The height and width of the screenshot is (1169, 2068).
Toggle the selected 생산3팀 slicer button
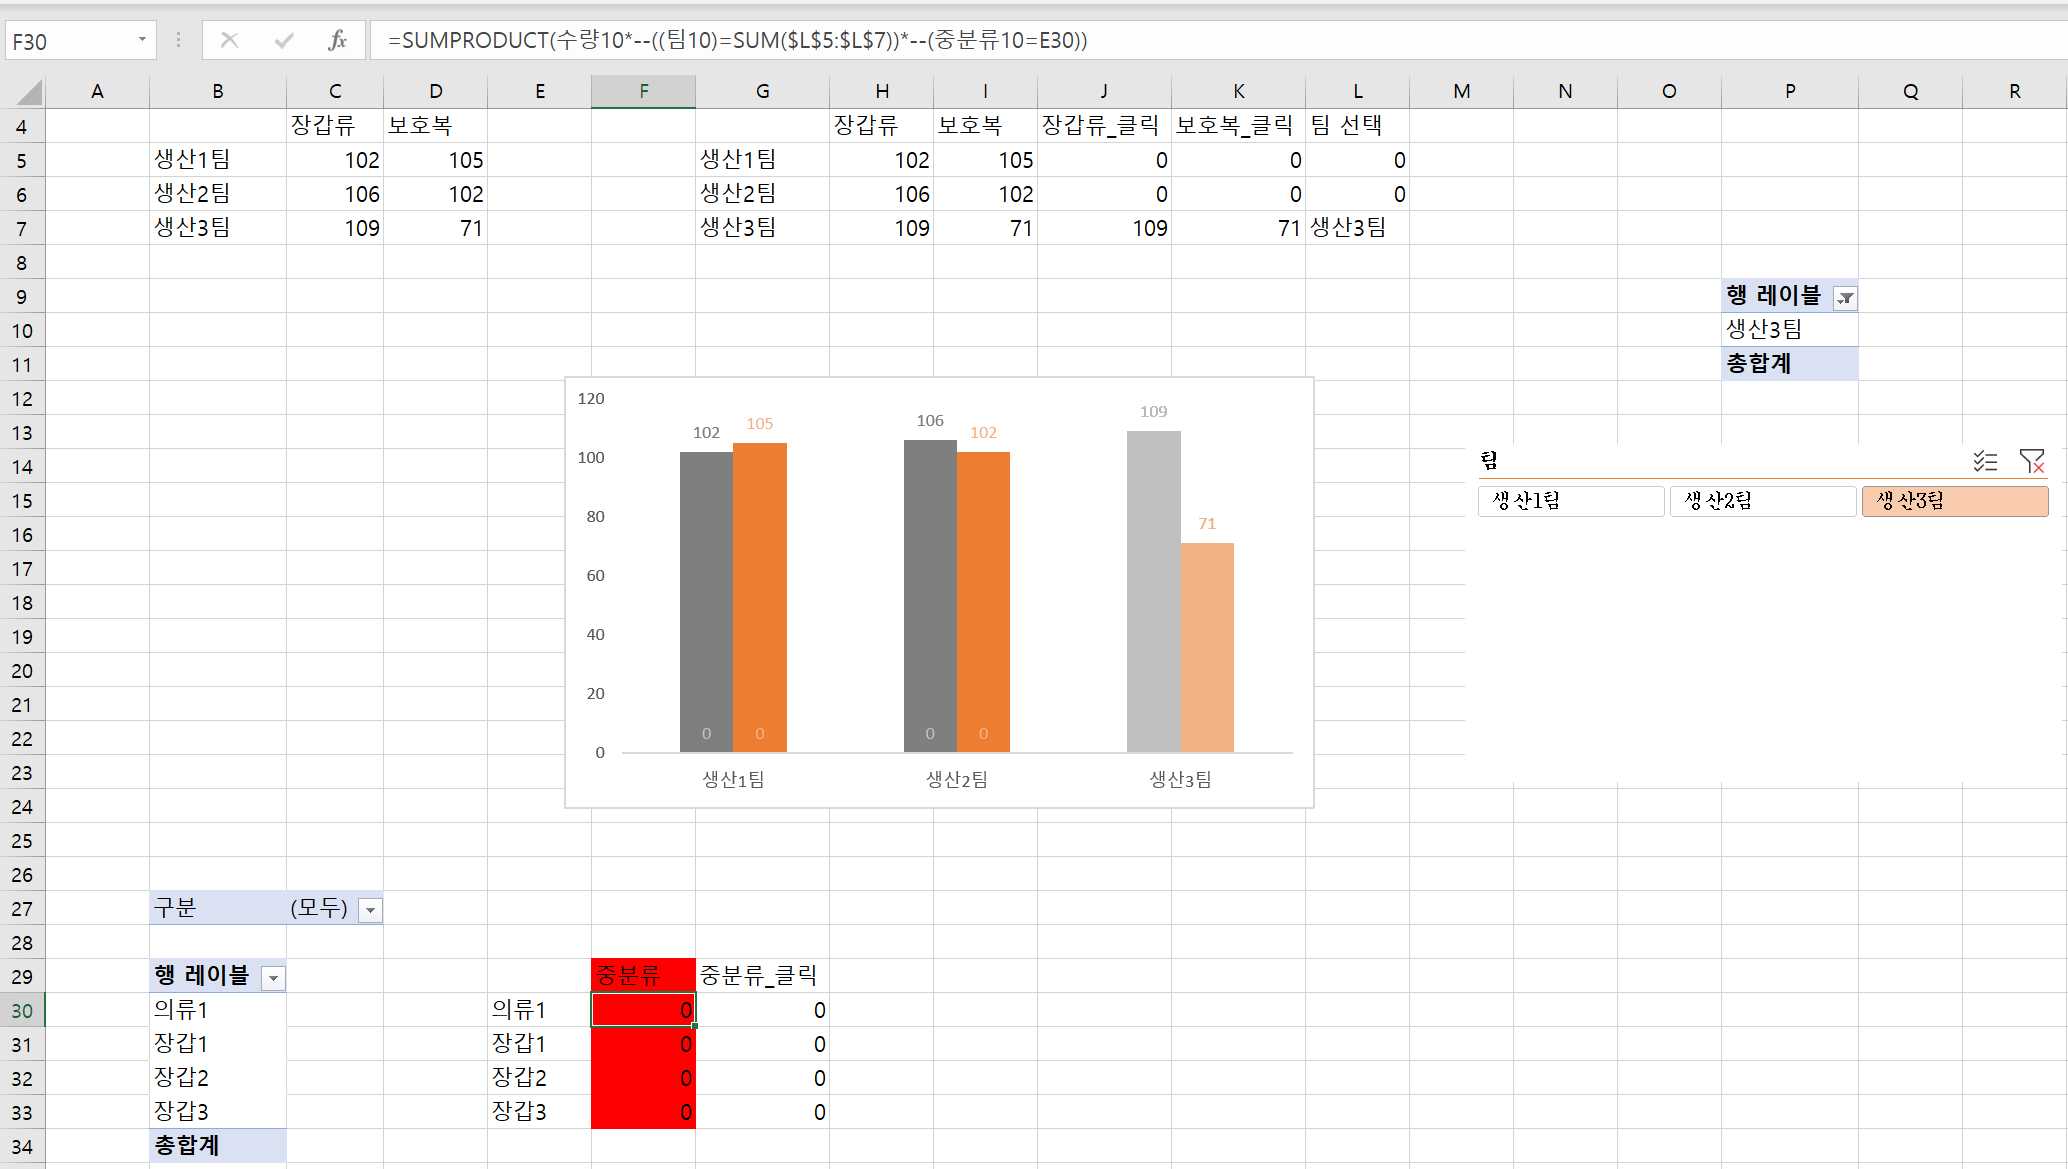click(x=1954, y=501)
